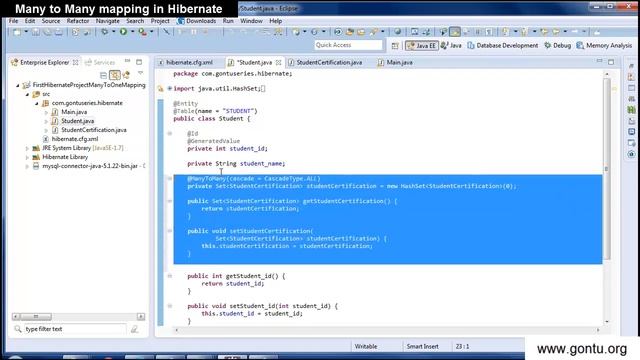
Task: Open the Refactor menu
Action: pyautogui.click(x=78, y=21)
